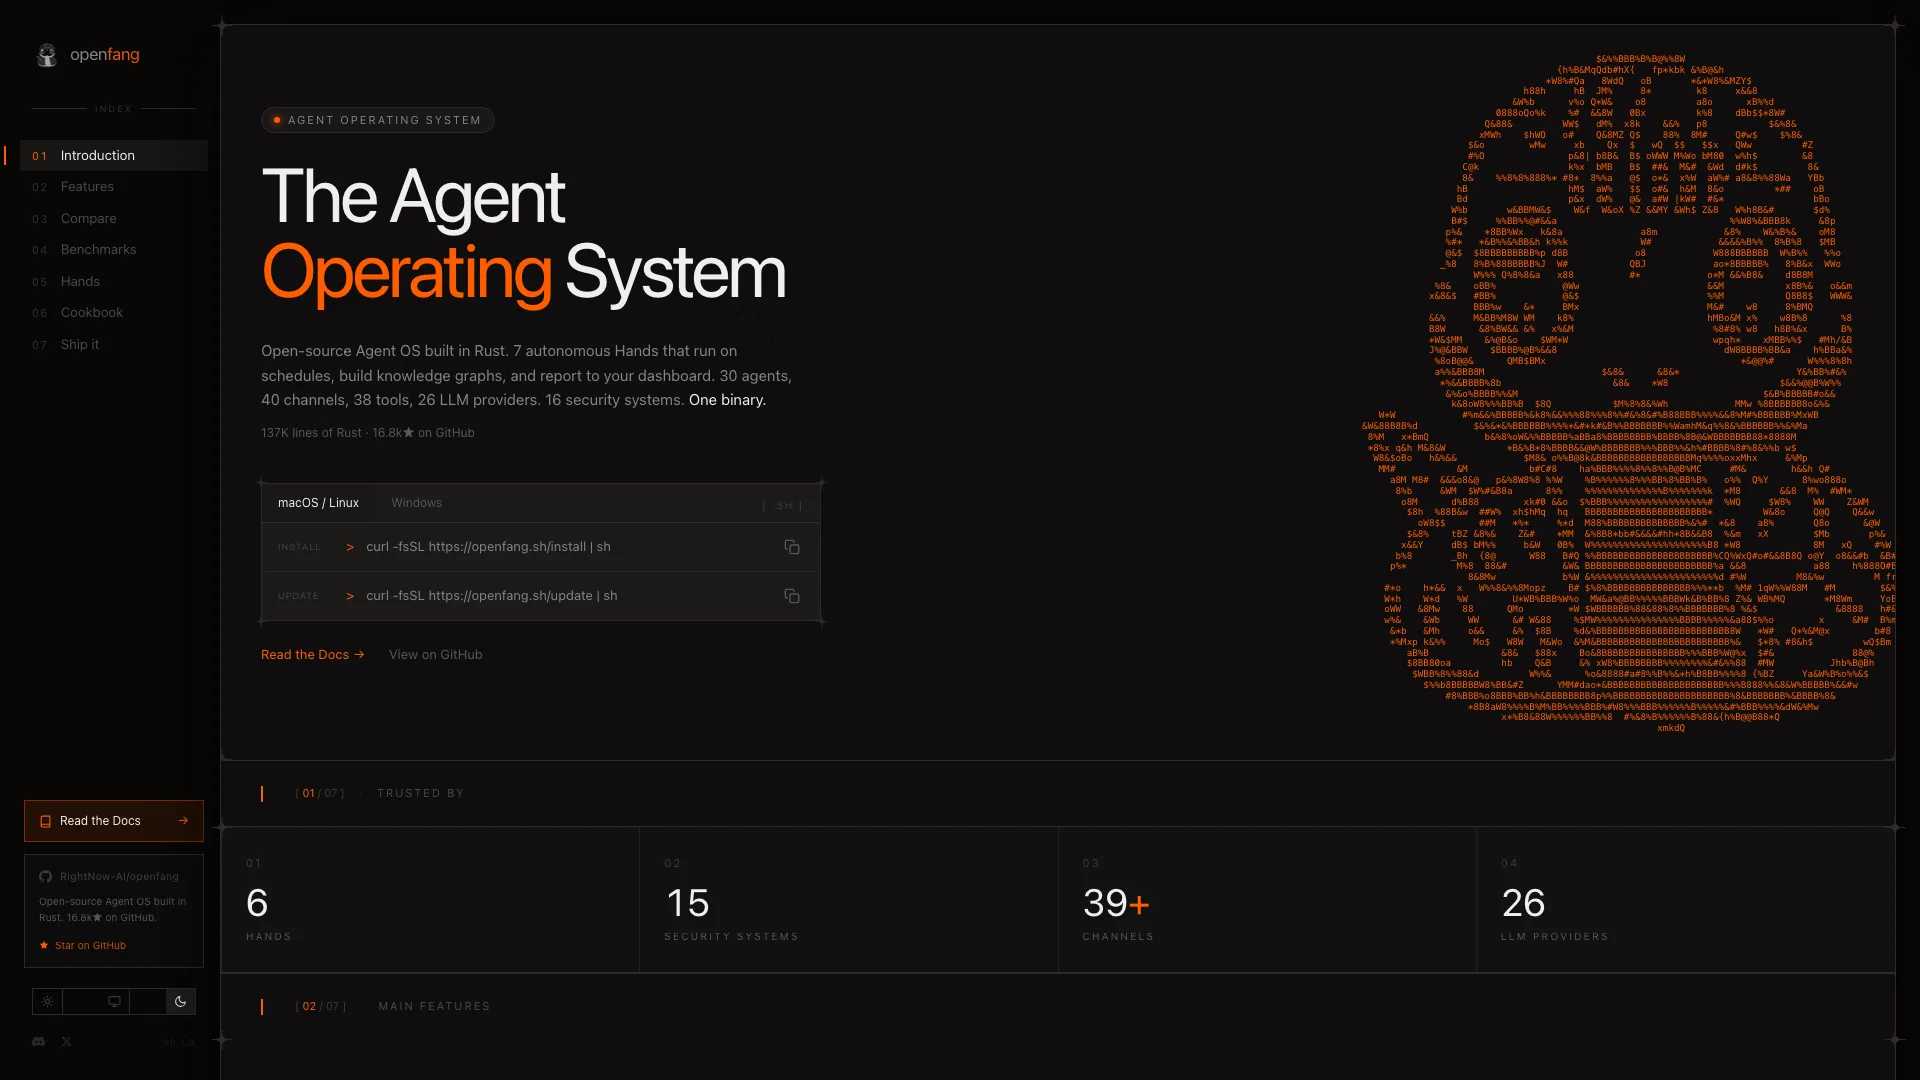This screenshot has width=1920, height=1080.
Task: Click the '15 Security Systems' stat card
Action: click(x=849, y=900)
